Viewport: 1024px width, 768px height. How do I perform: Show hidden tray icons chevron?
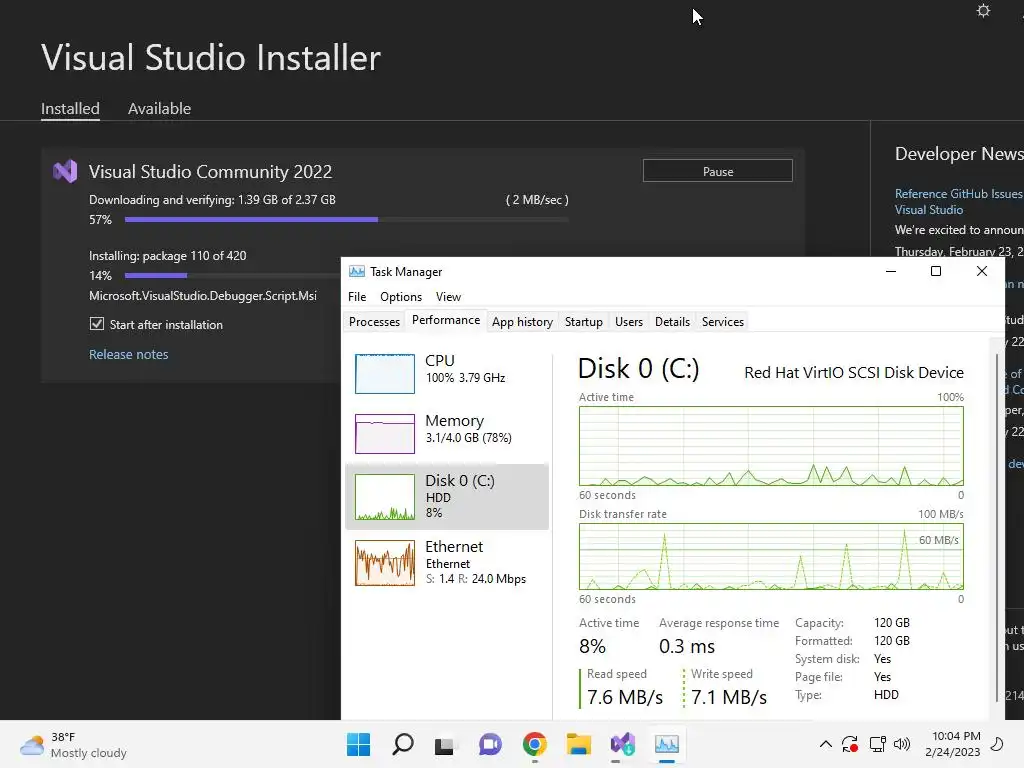point(825,744)
